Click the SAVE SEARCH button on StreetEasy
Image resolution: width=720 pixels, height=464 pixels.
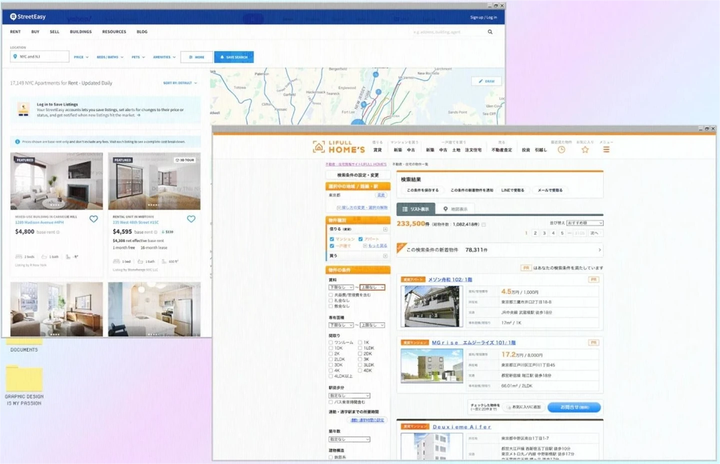[234, 57]
